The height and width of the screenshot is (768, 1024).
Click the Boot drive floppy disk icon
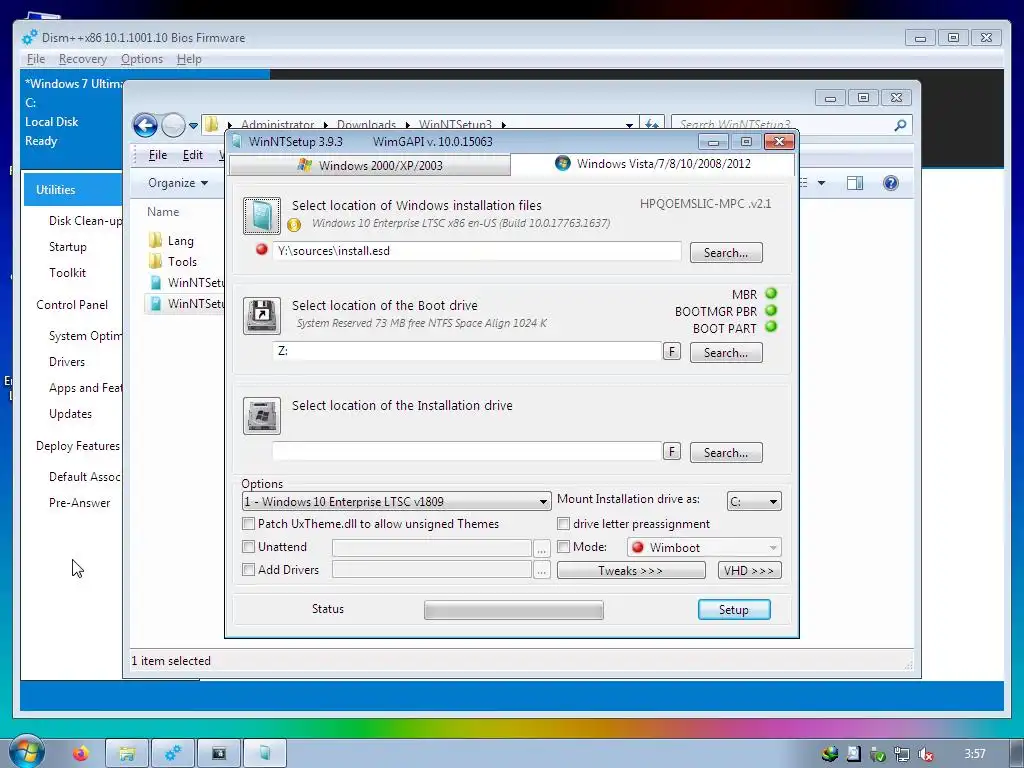[x=262, y=315]
